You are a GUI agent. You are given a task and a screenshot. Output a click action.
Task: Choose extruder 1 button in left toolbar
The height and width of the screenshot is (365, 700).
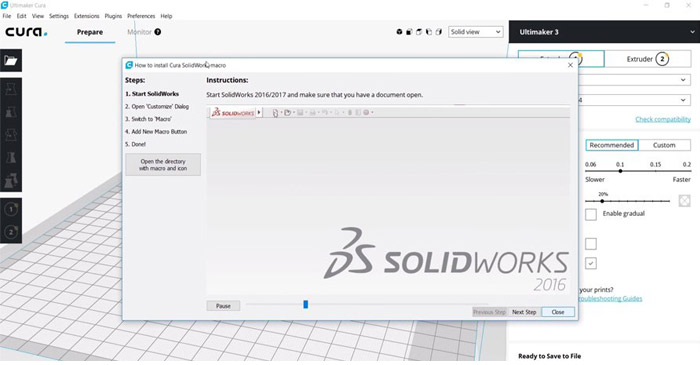(x=11, y=209)
